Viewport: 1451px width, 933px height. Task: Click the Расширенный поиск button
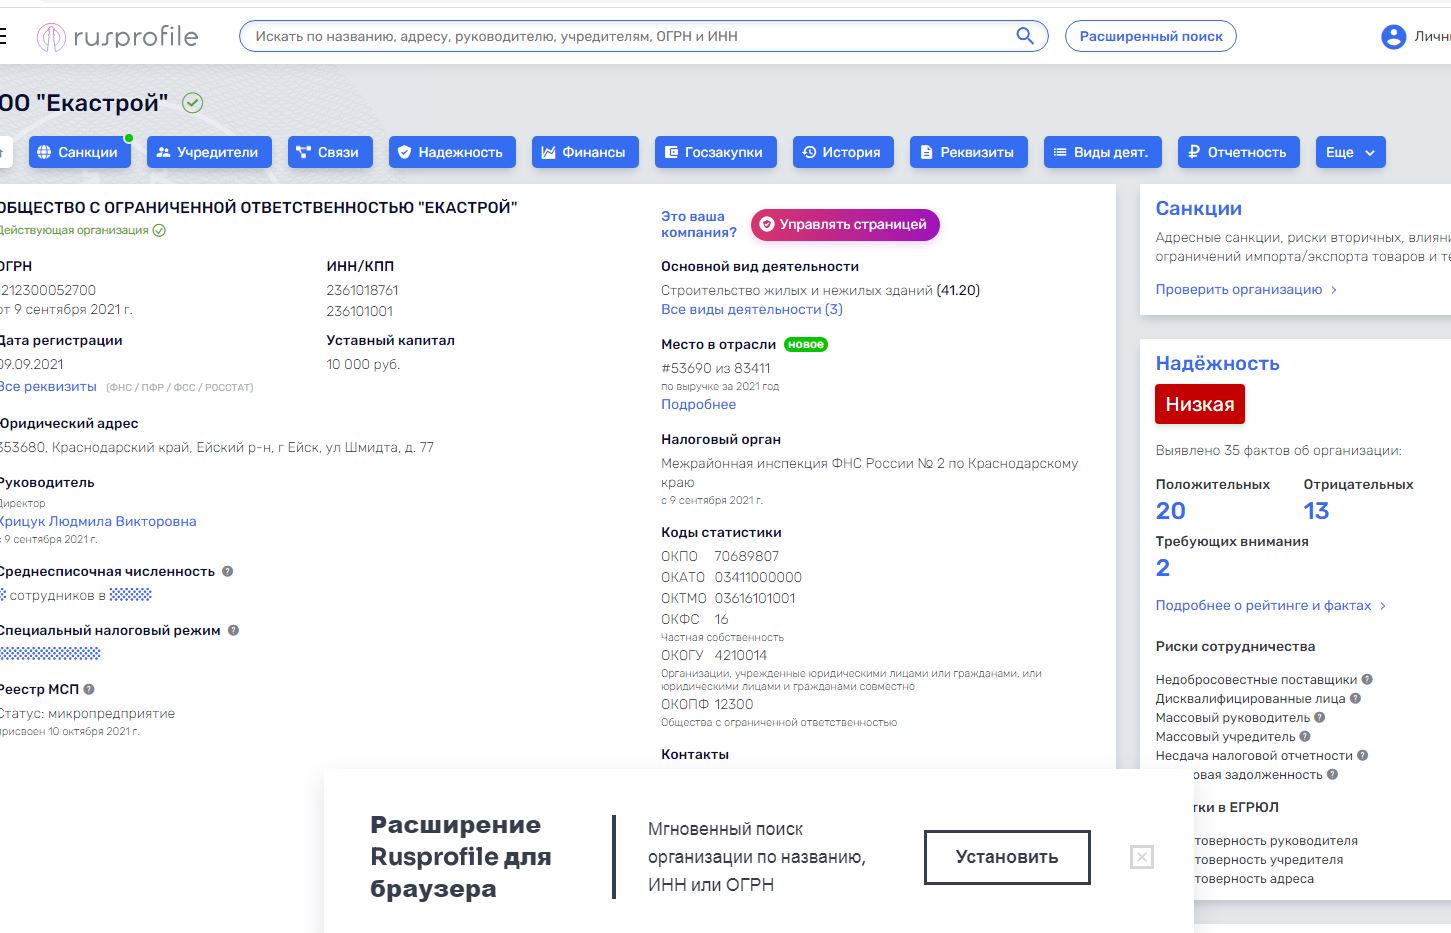tap(1151, 36)
